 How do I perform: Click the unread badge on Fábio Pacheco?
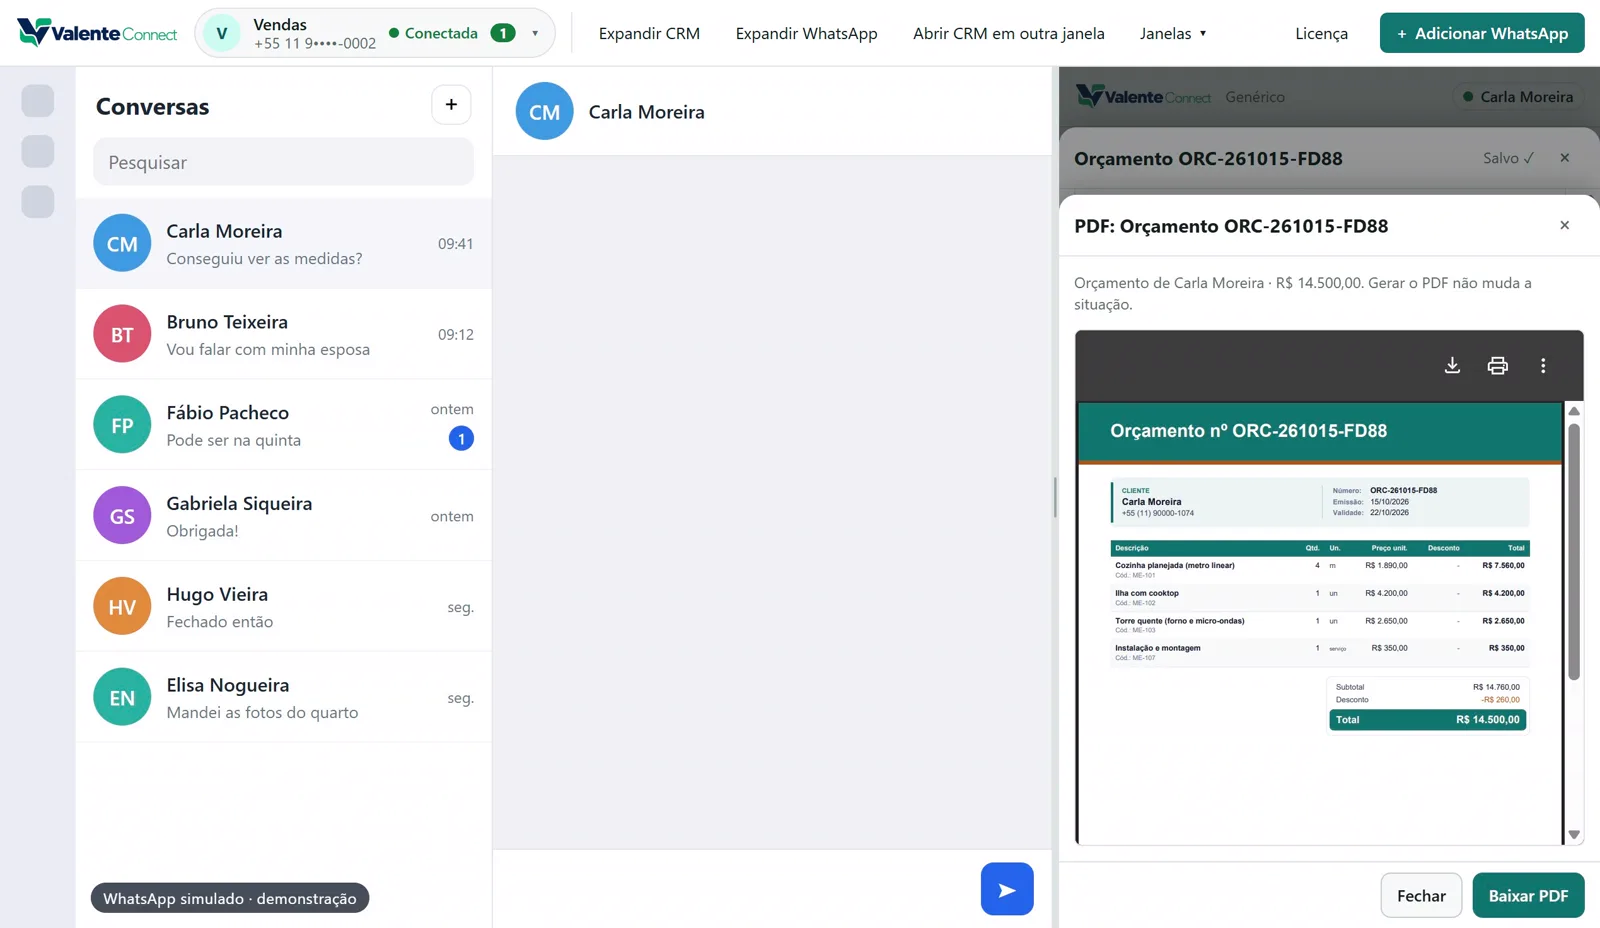(461, 438)
